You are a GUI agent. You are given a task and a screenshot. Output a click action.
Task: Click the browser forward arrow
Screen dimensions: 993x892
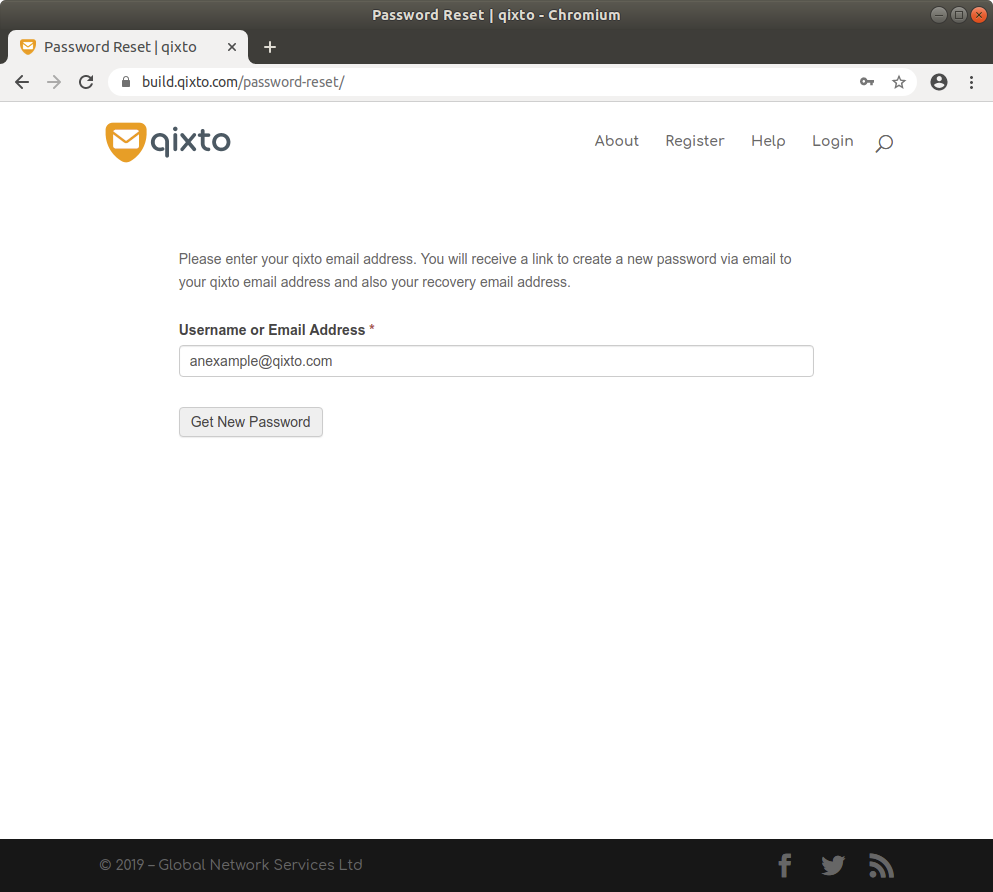54,82
